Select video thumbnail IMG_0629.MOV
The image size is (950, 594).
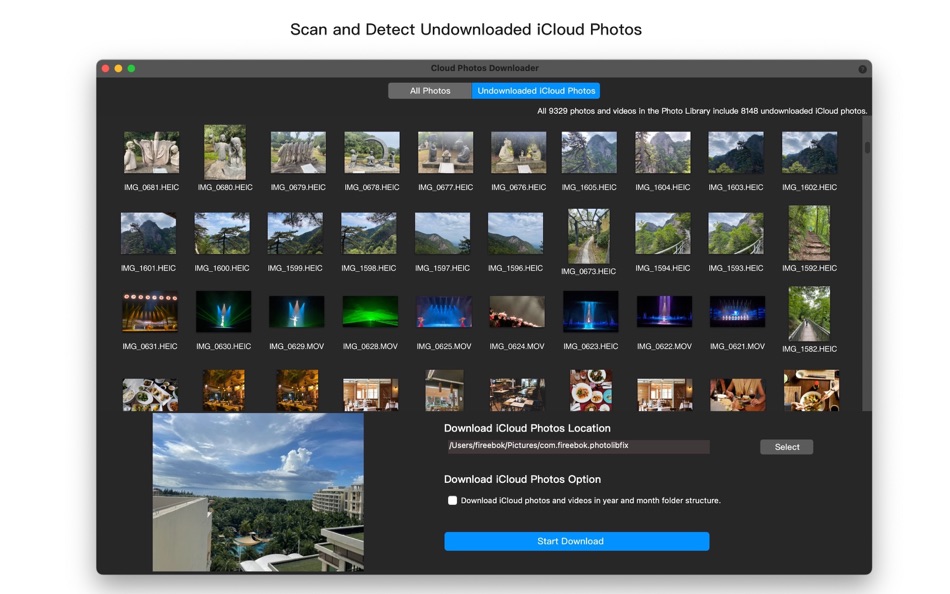(297, 312)
